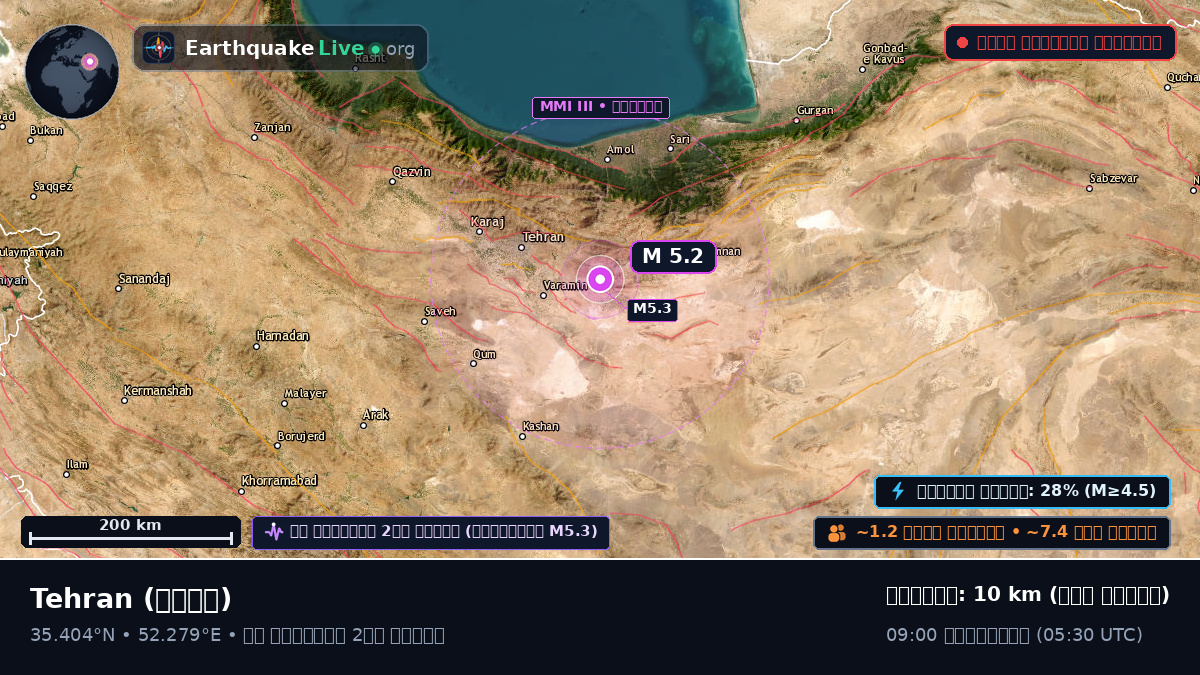Click the Borujerd city label
The height and width of the screenshot is (675, 1200).
tap(302, 436)
